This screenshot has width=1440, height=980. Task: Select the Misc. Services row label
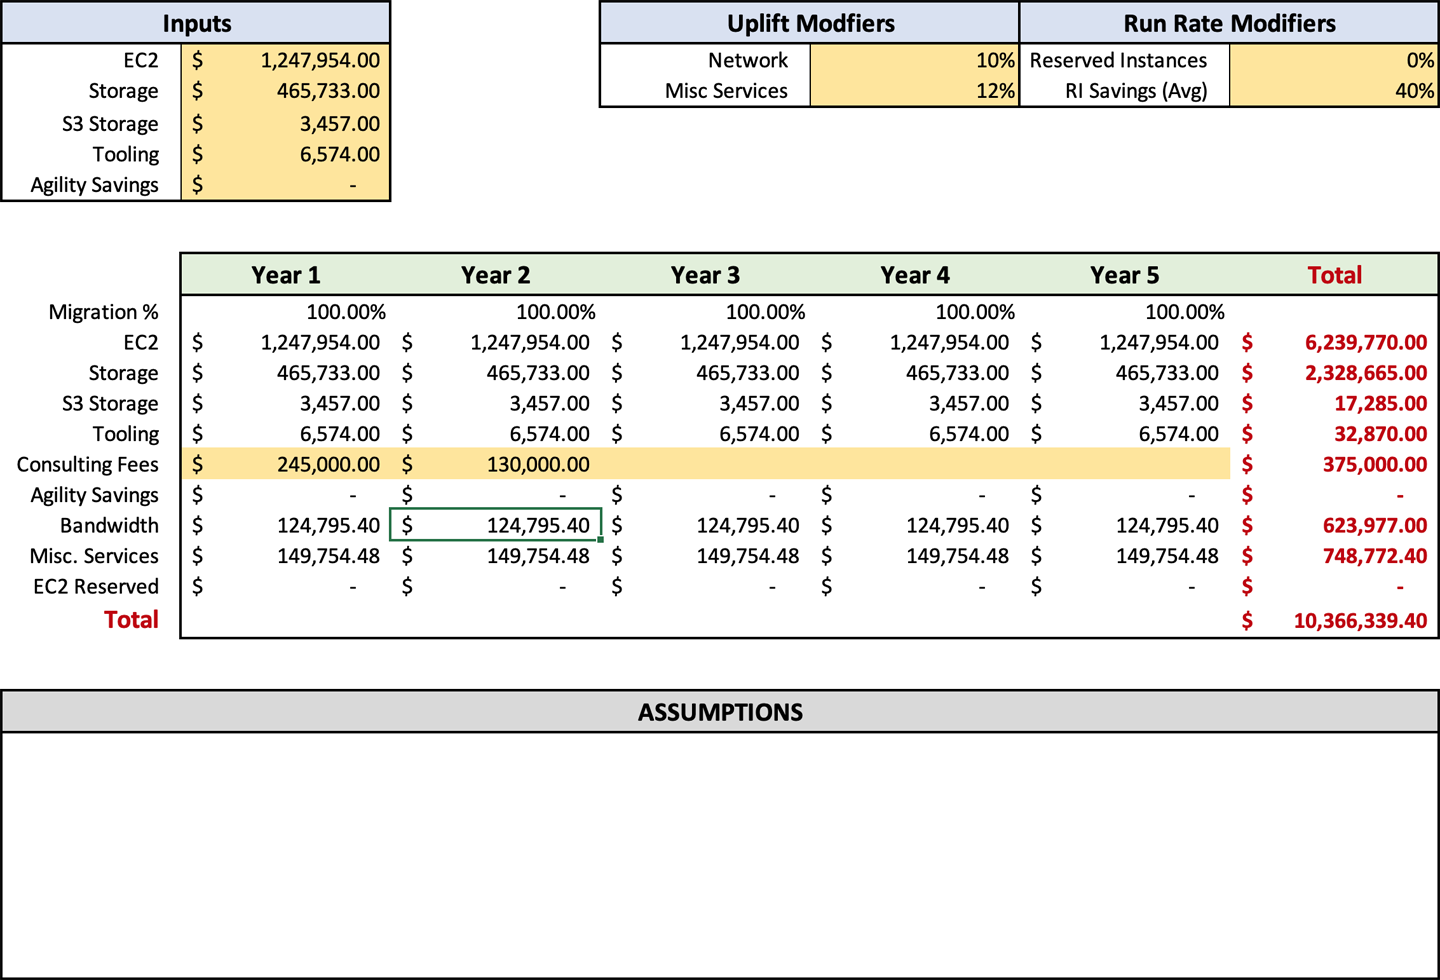coord(94,556)
